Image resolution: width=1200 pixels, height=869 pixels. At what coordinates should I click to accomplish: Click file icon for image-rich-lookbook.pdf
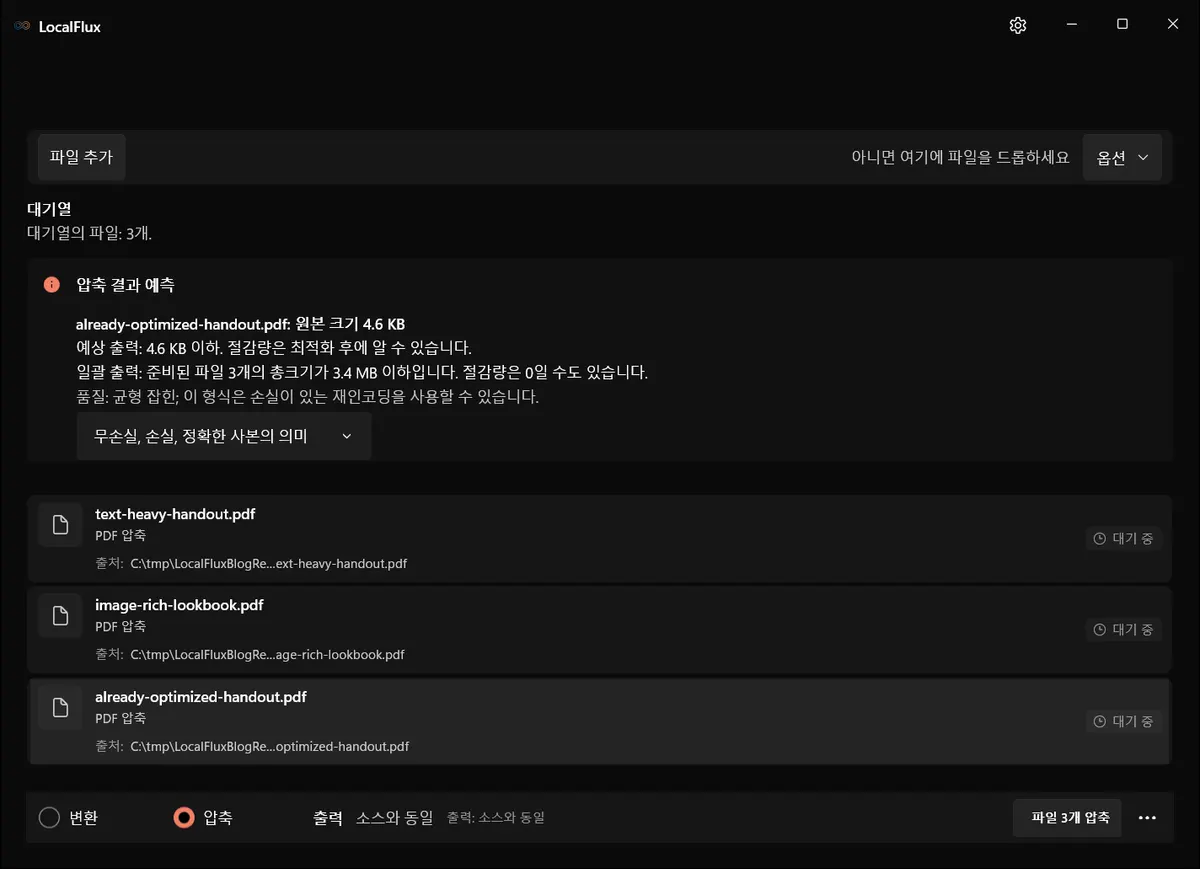60,616
